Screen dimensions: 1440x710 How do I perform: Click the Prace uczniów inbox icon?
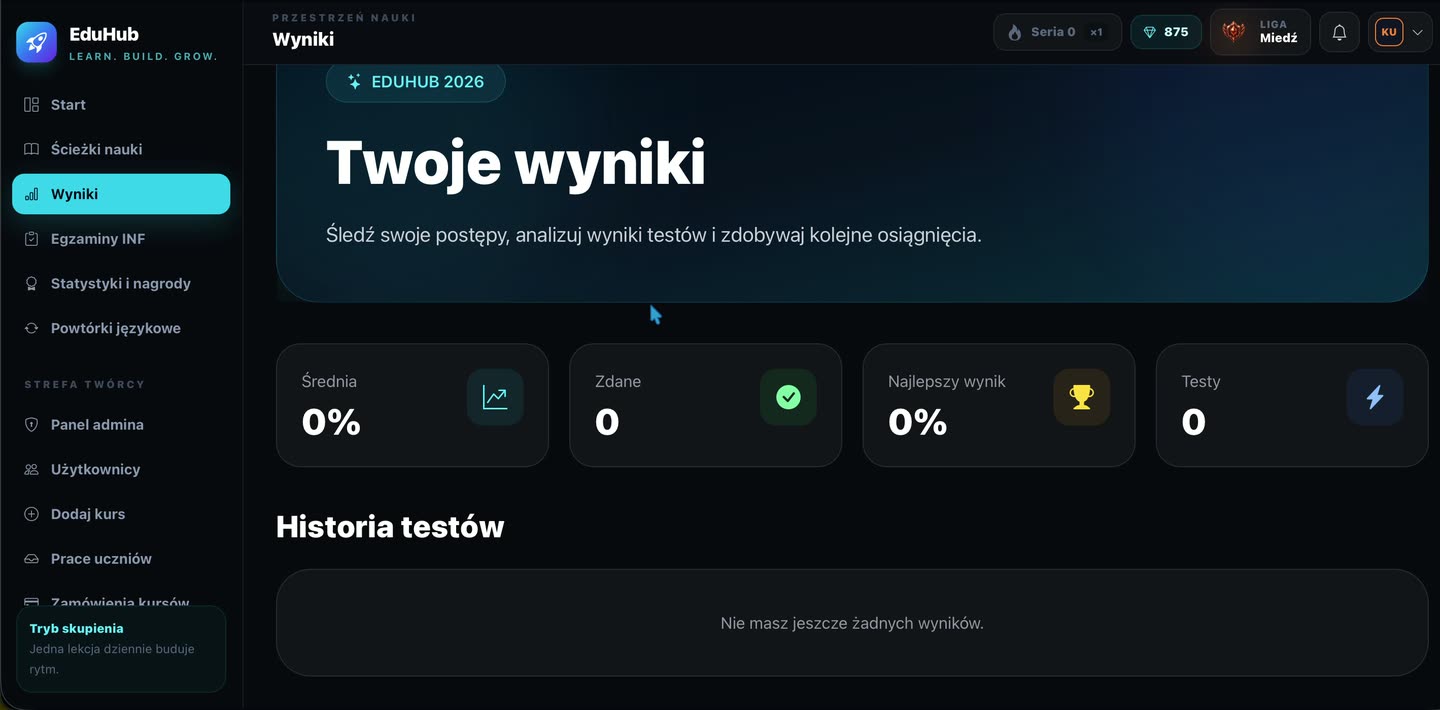point(31,559)
